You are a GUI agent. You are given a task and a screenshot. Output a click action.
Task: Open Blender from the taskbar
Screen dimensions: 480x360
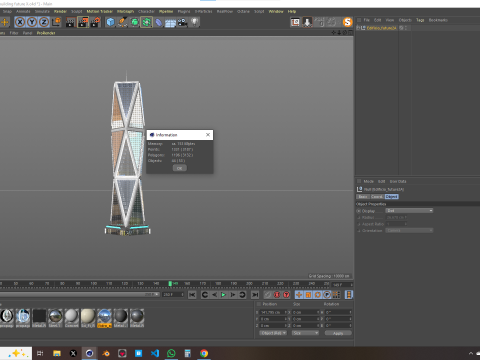[x=106, y=353]
